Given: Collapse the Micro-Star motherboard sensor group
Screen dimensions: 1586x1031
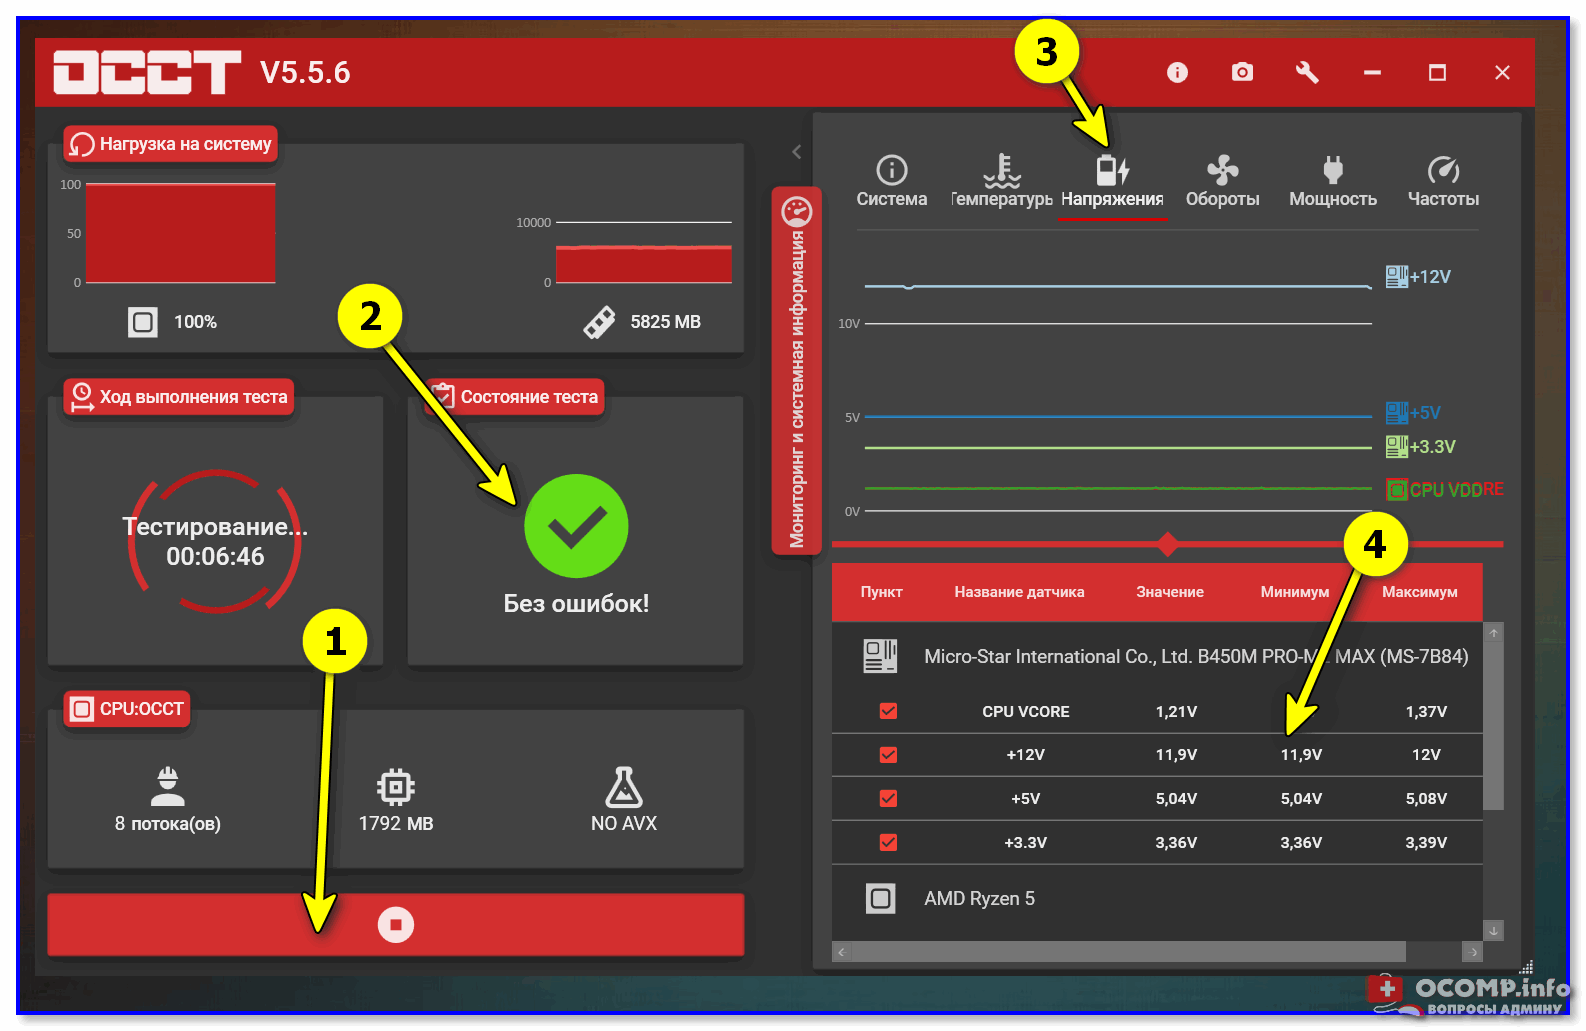Looking at the screenshot, I should [880, 656].
